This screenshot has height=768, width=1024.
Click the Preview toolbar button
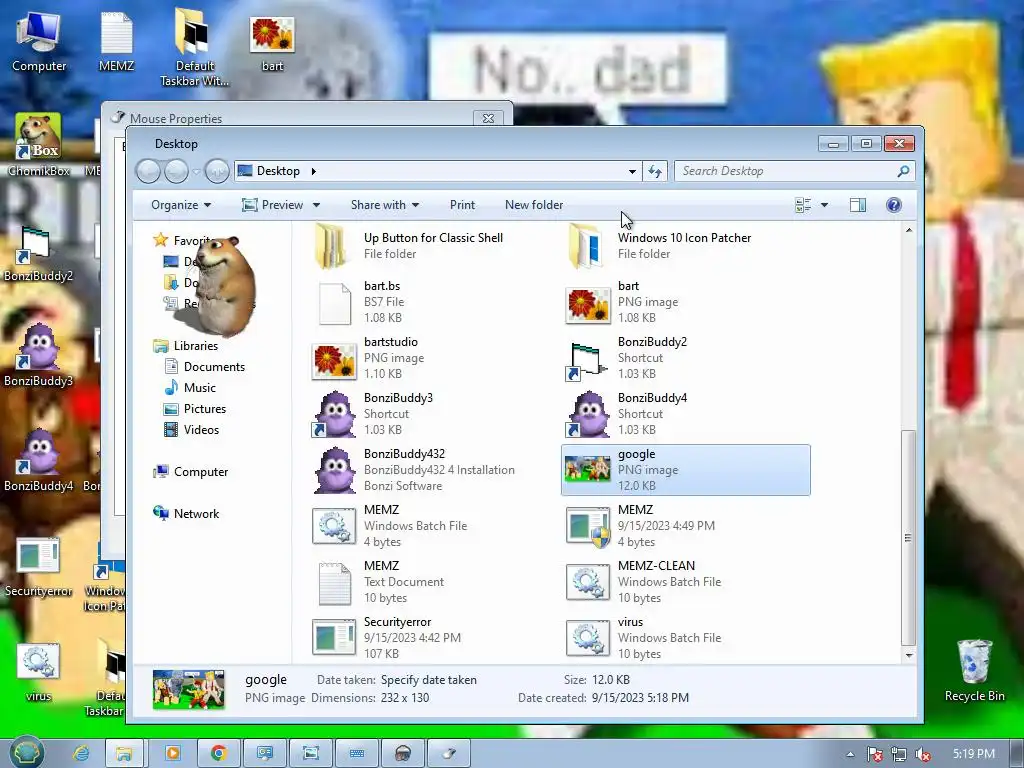point(273,205)
